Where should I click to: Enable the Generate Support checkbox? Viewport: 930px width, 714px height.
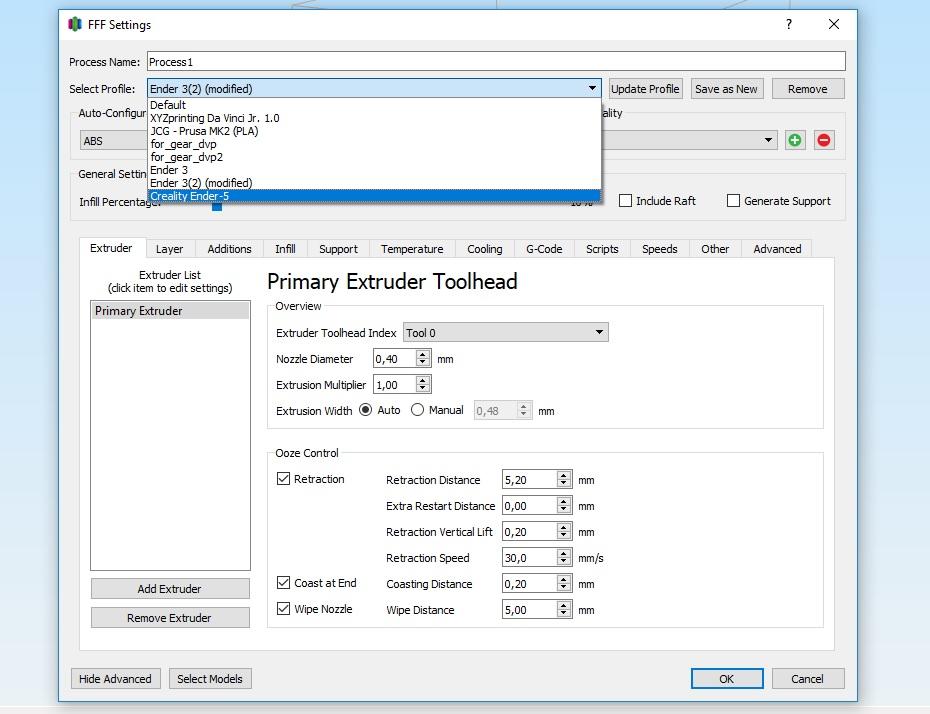click(x=734, y=201)
